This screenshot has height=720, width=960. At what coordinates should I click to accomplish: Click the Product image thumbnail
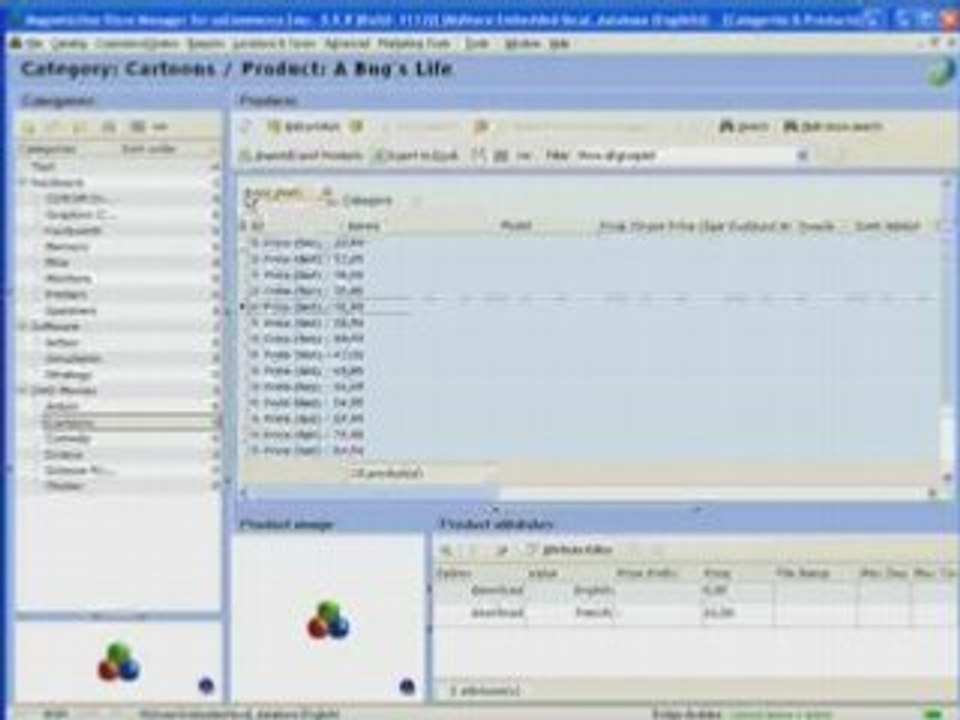coord(329,620)
